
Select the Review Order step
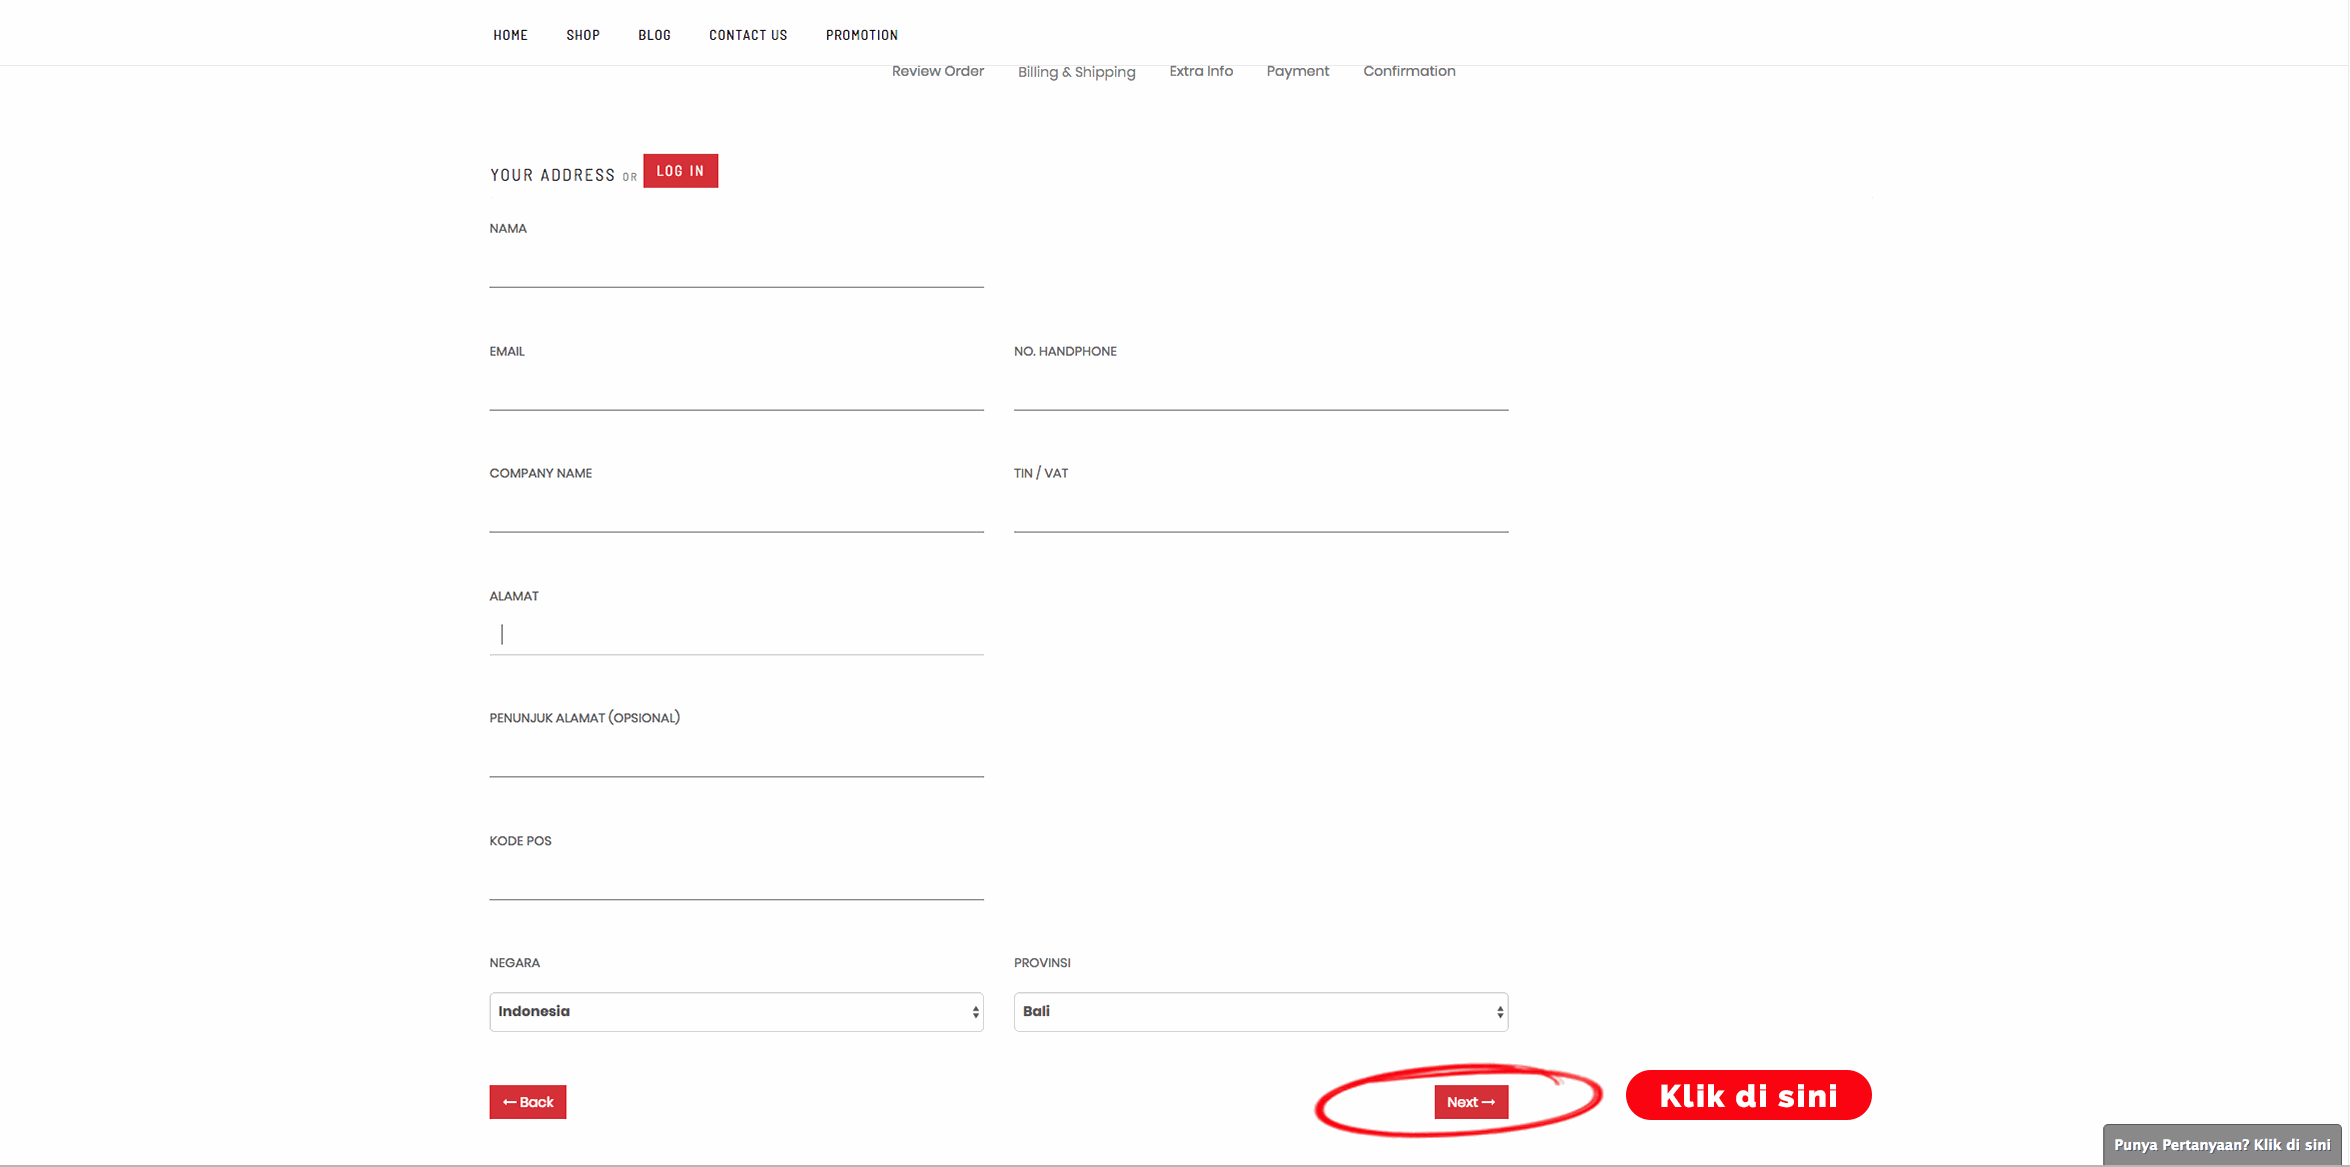[x=938, y=71]
